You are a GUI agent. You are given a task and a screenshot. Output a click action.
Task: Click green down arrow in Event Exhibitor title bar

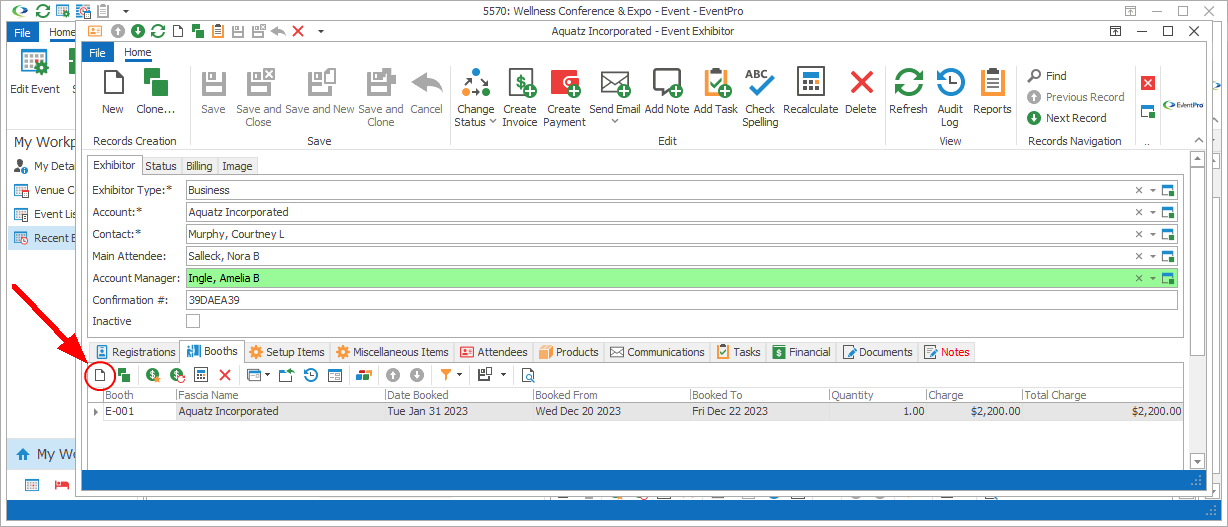pos(138,32)
